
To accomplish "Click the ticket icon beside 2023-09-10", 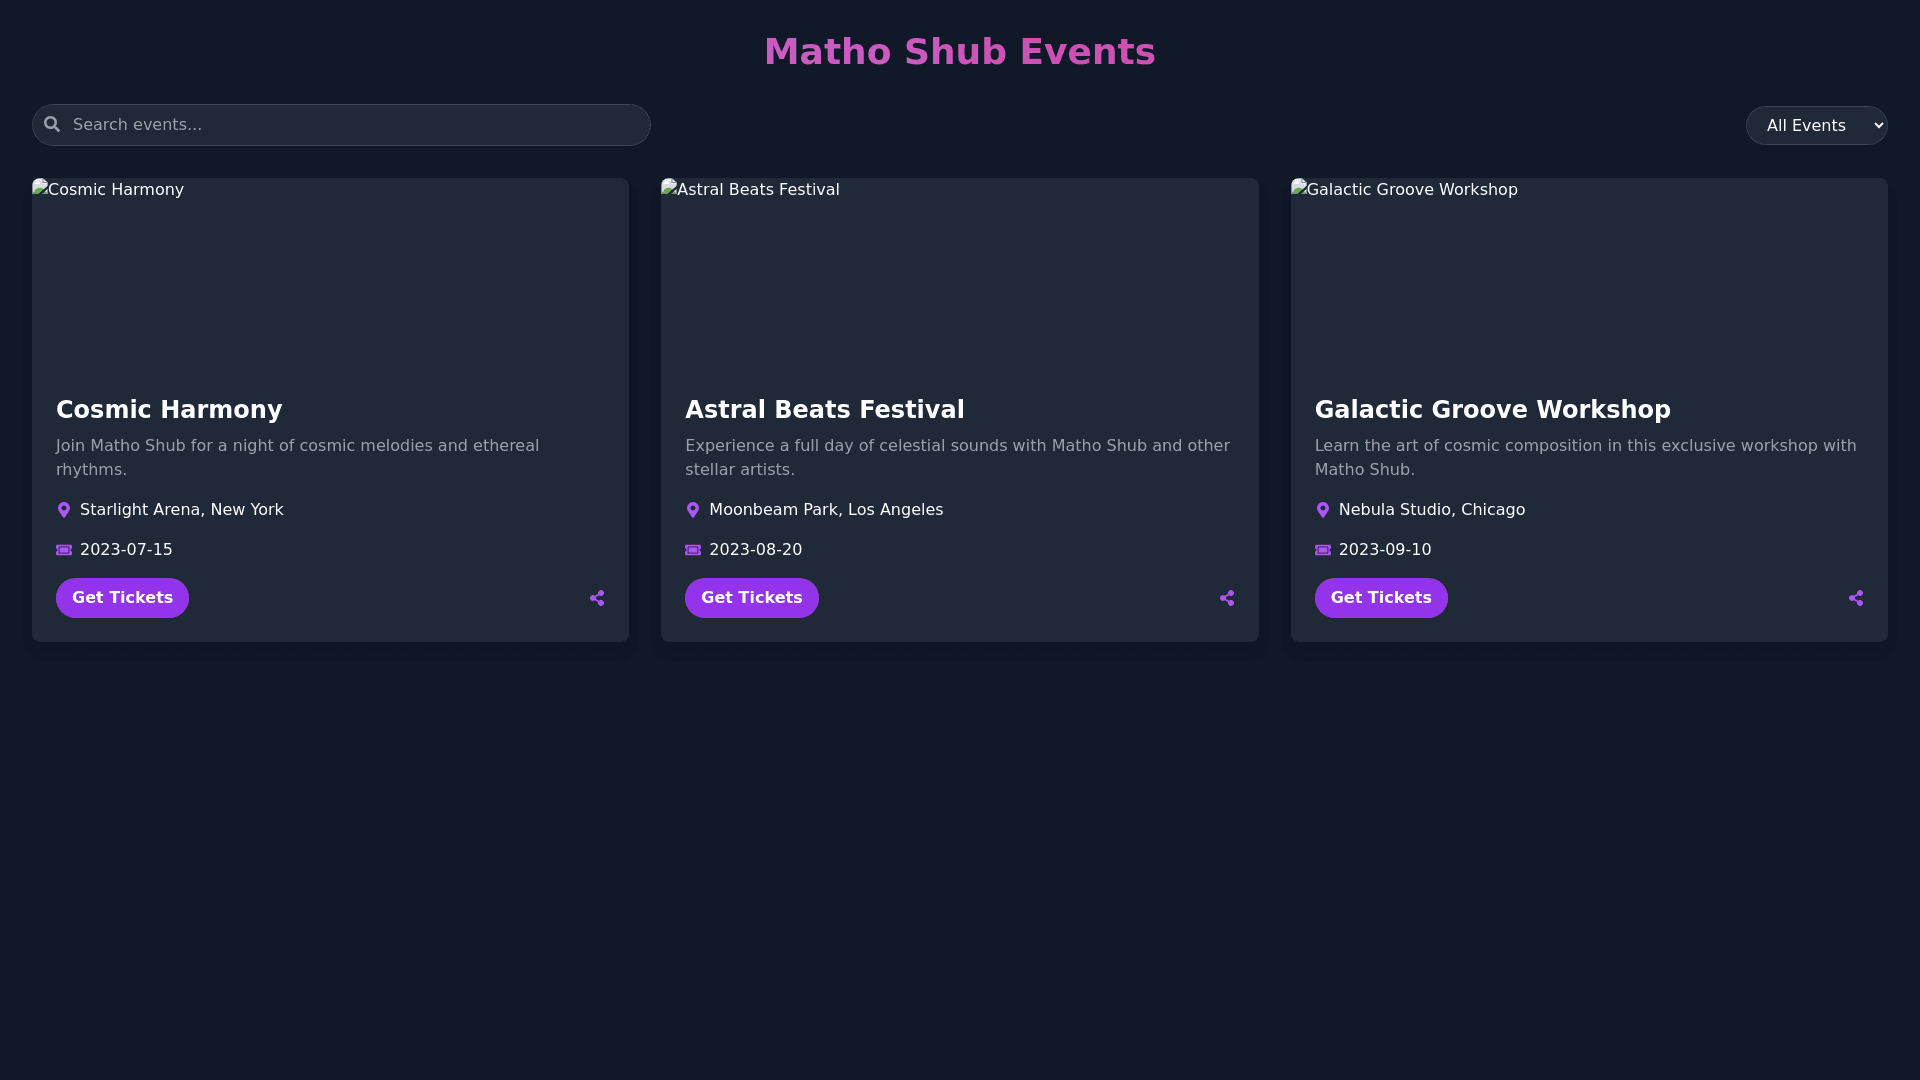I will tap(1323, 550).
